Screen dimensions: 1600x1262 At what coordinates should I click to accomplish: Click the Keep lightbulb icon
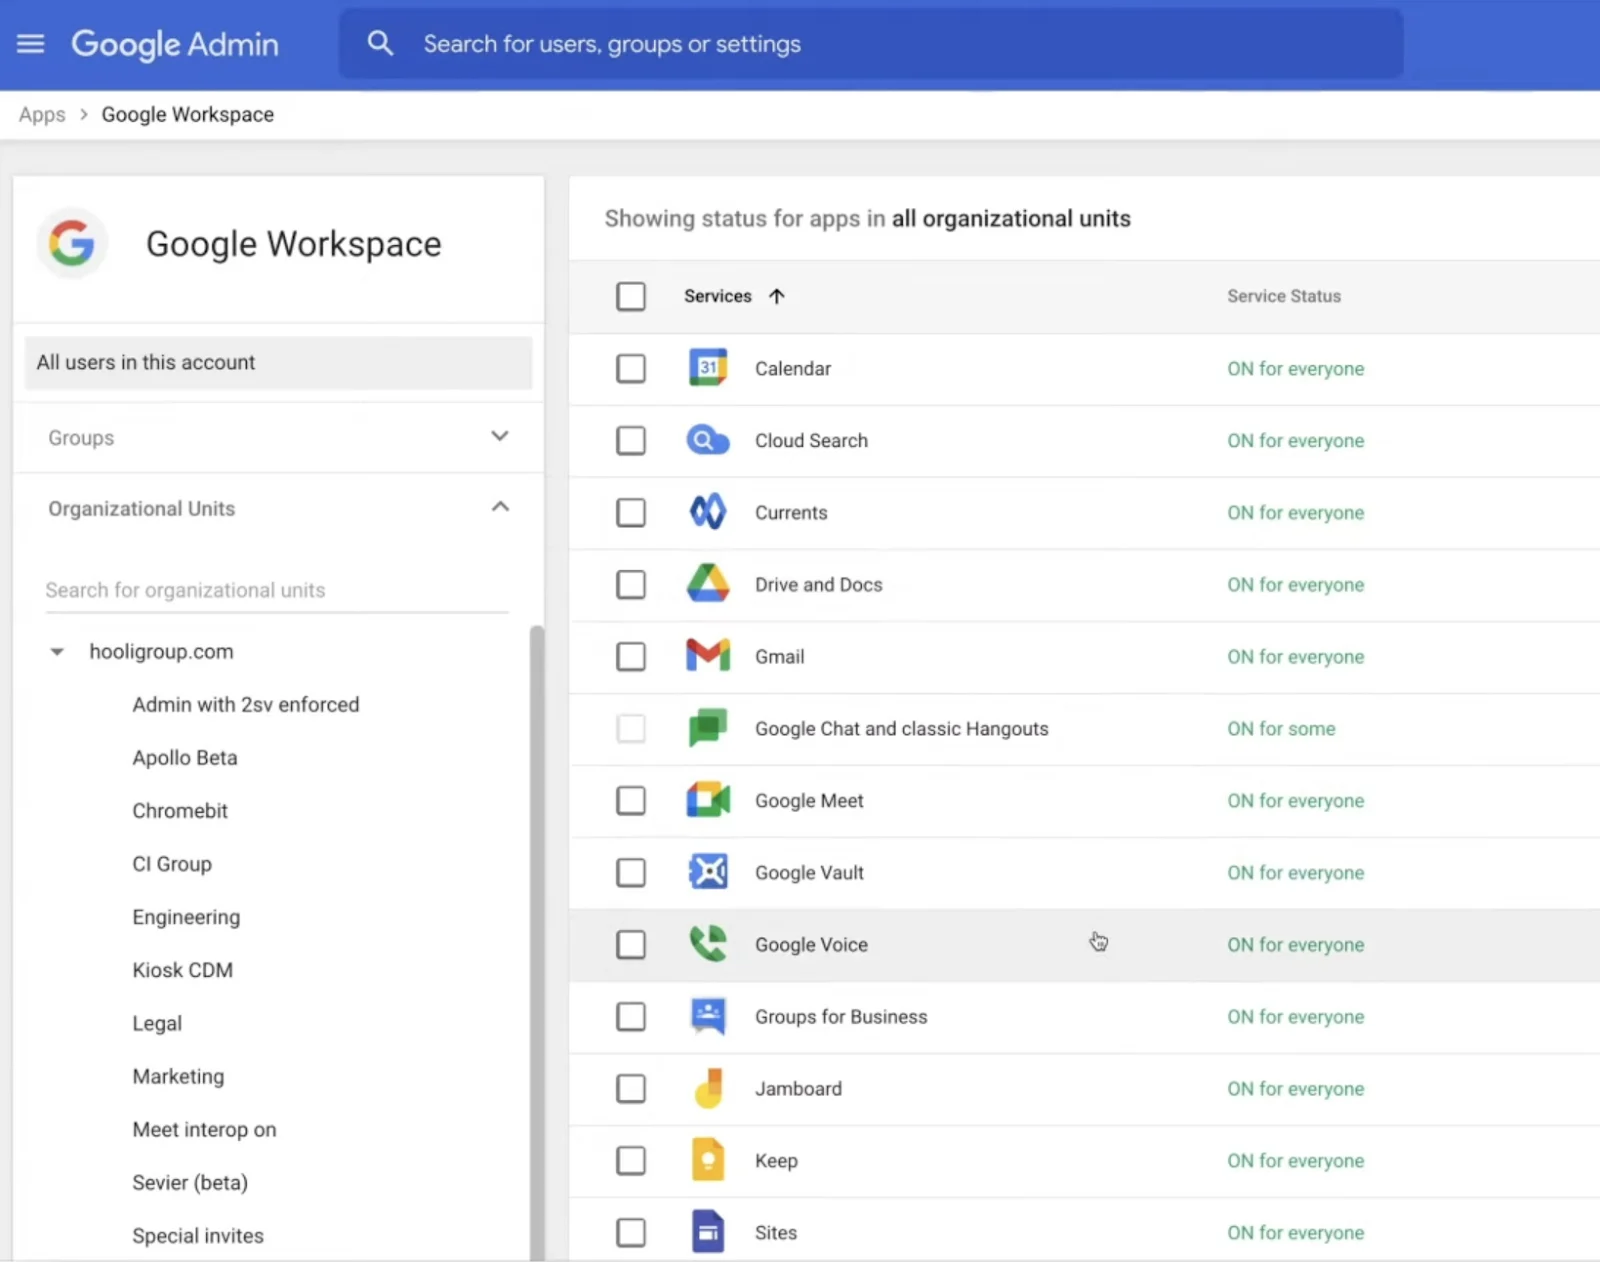[708, 1160]
